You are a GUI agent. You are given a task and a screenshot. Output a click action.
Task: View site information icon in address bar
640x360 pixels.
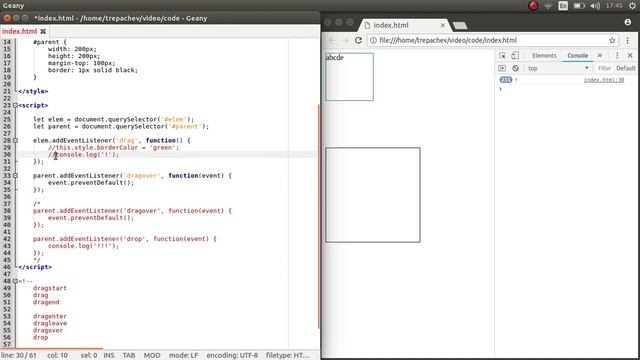point(373,40)
